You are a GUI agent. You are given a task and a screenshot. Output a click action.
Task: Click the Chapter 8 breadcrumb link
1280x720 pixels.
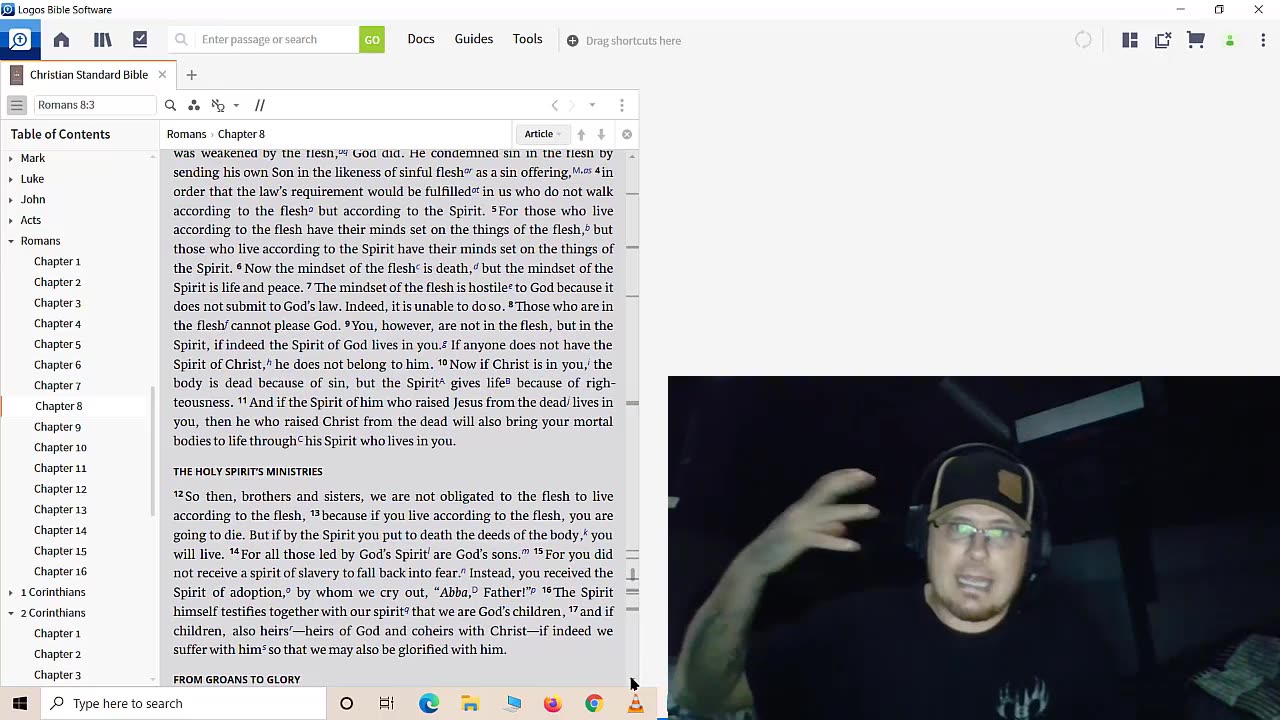241,134
